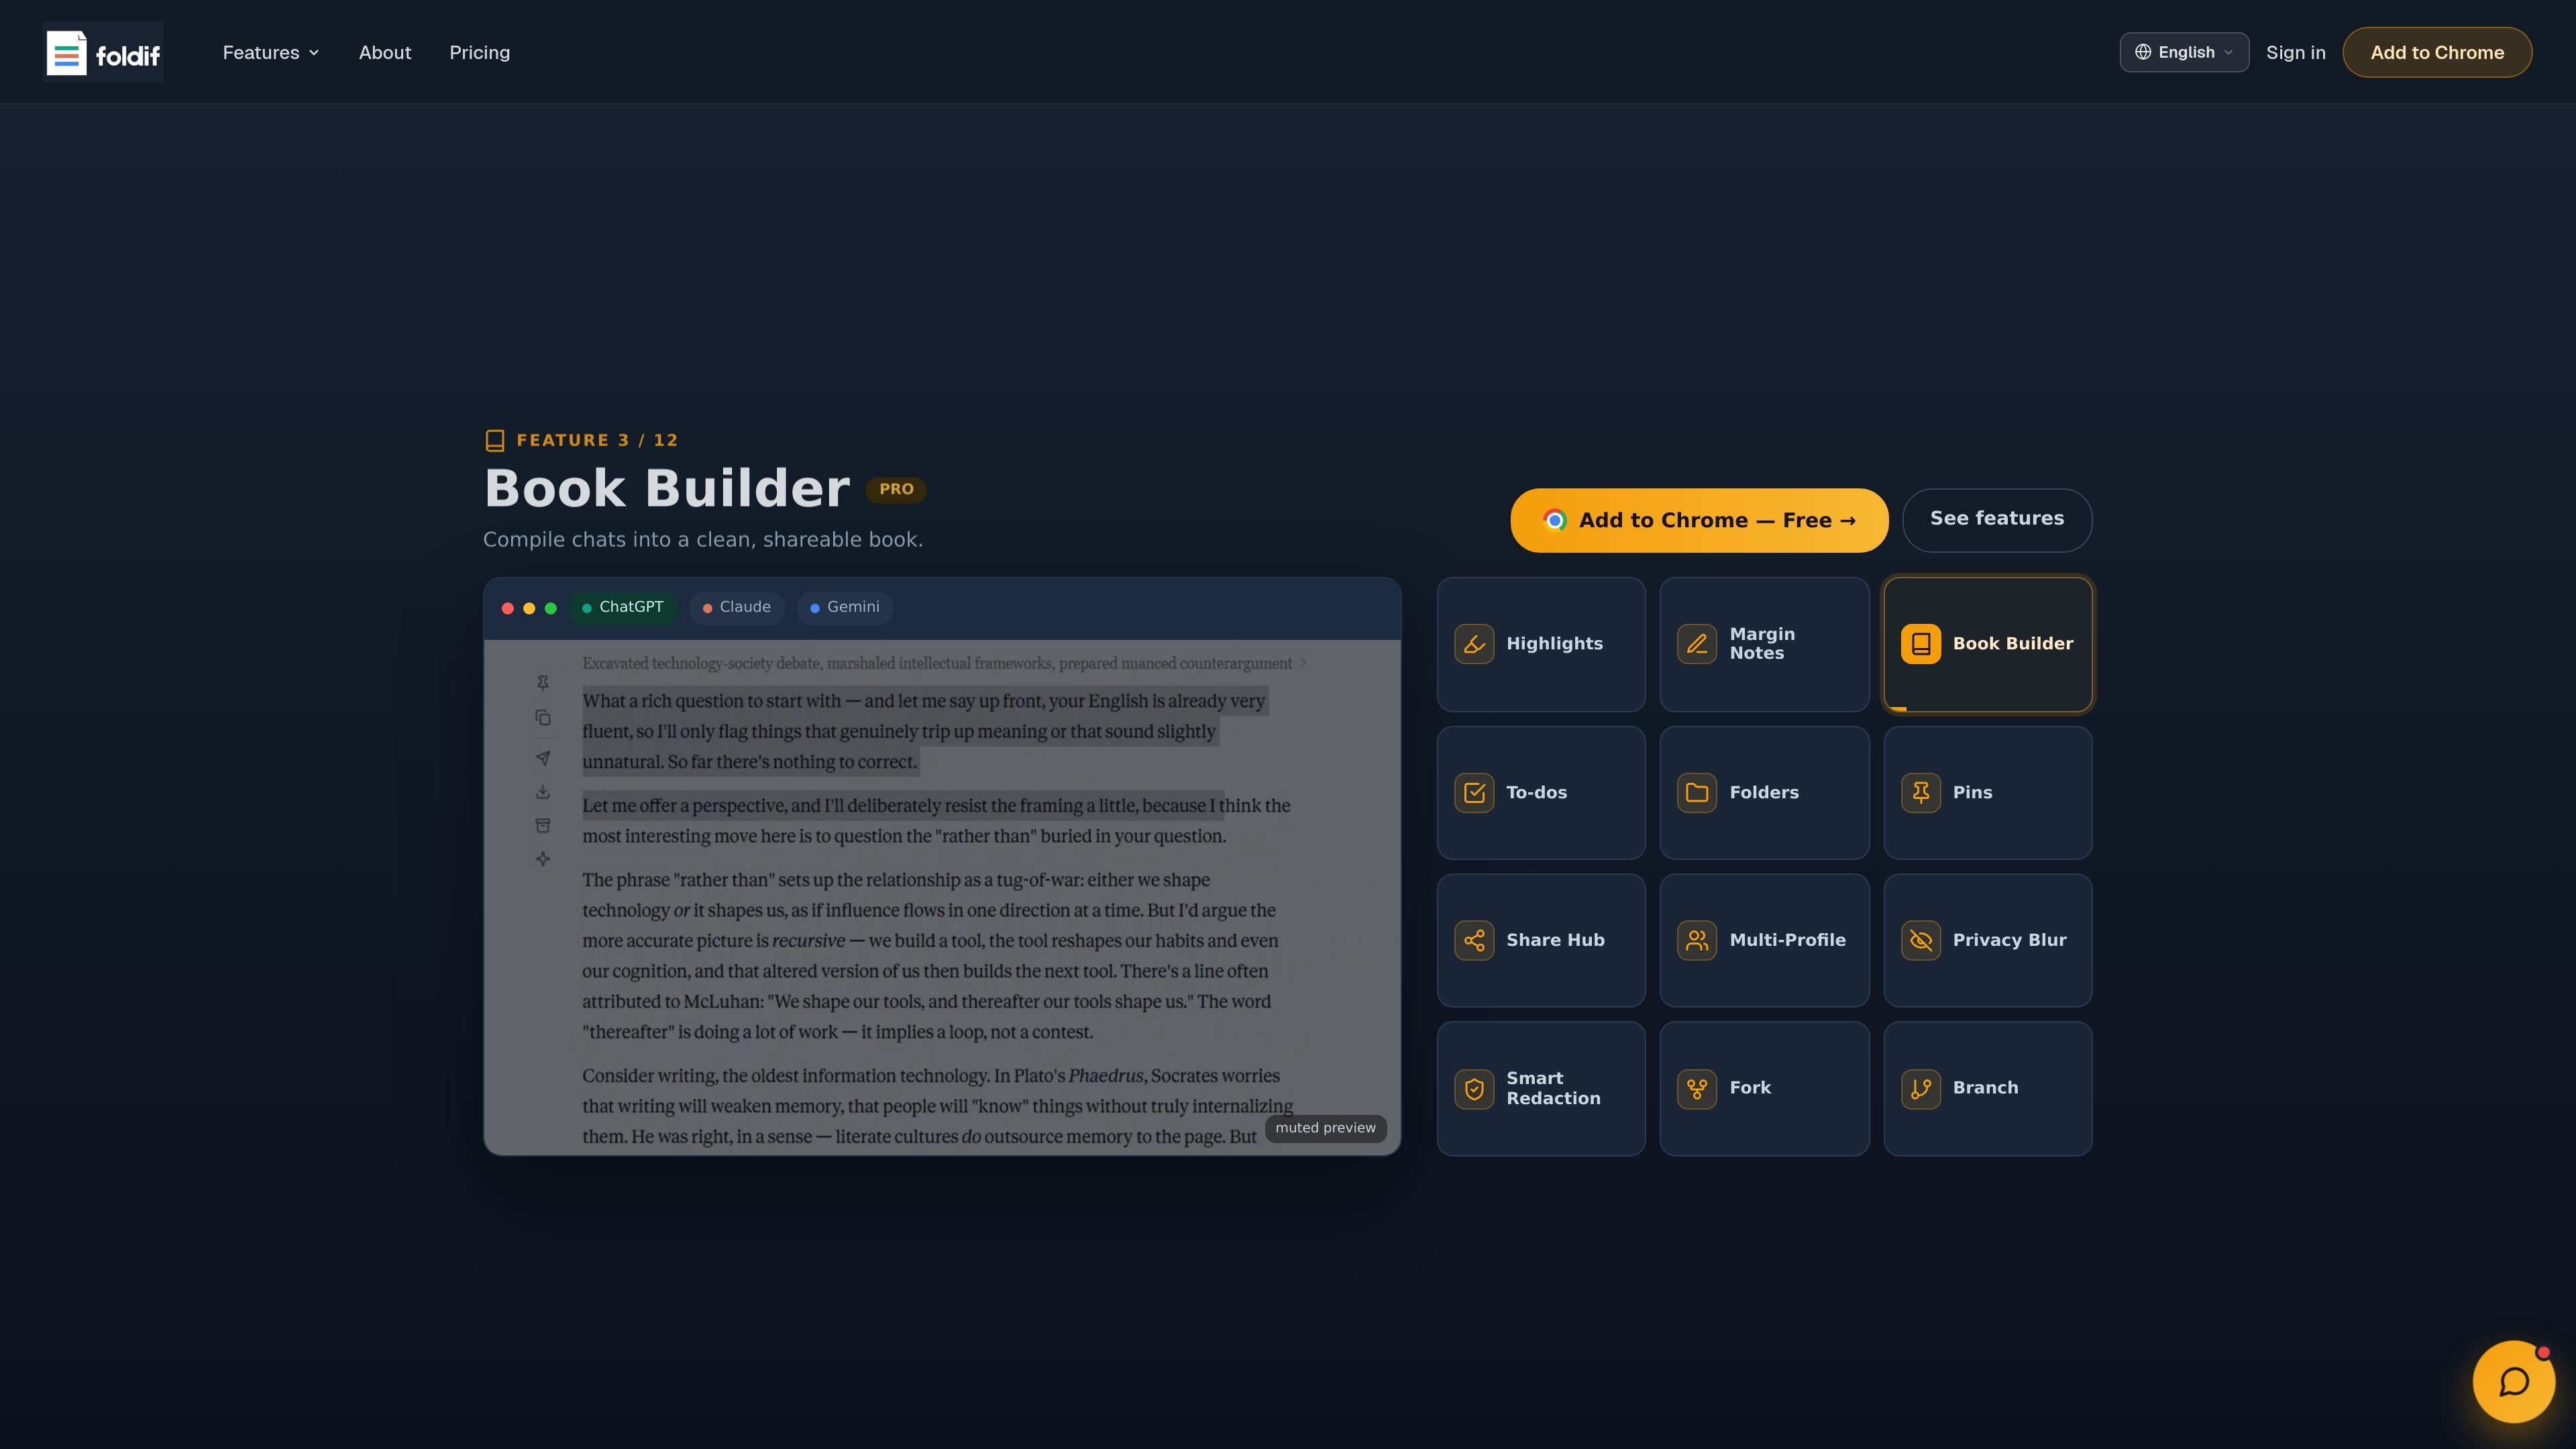Click the paper-plane share icon in preview
Viewport: 2576px width, 1449px height.
tap(543, 758)
